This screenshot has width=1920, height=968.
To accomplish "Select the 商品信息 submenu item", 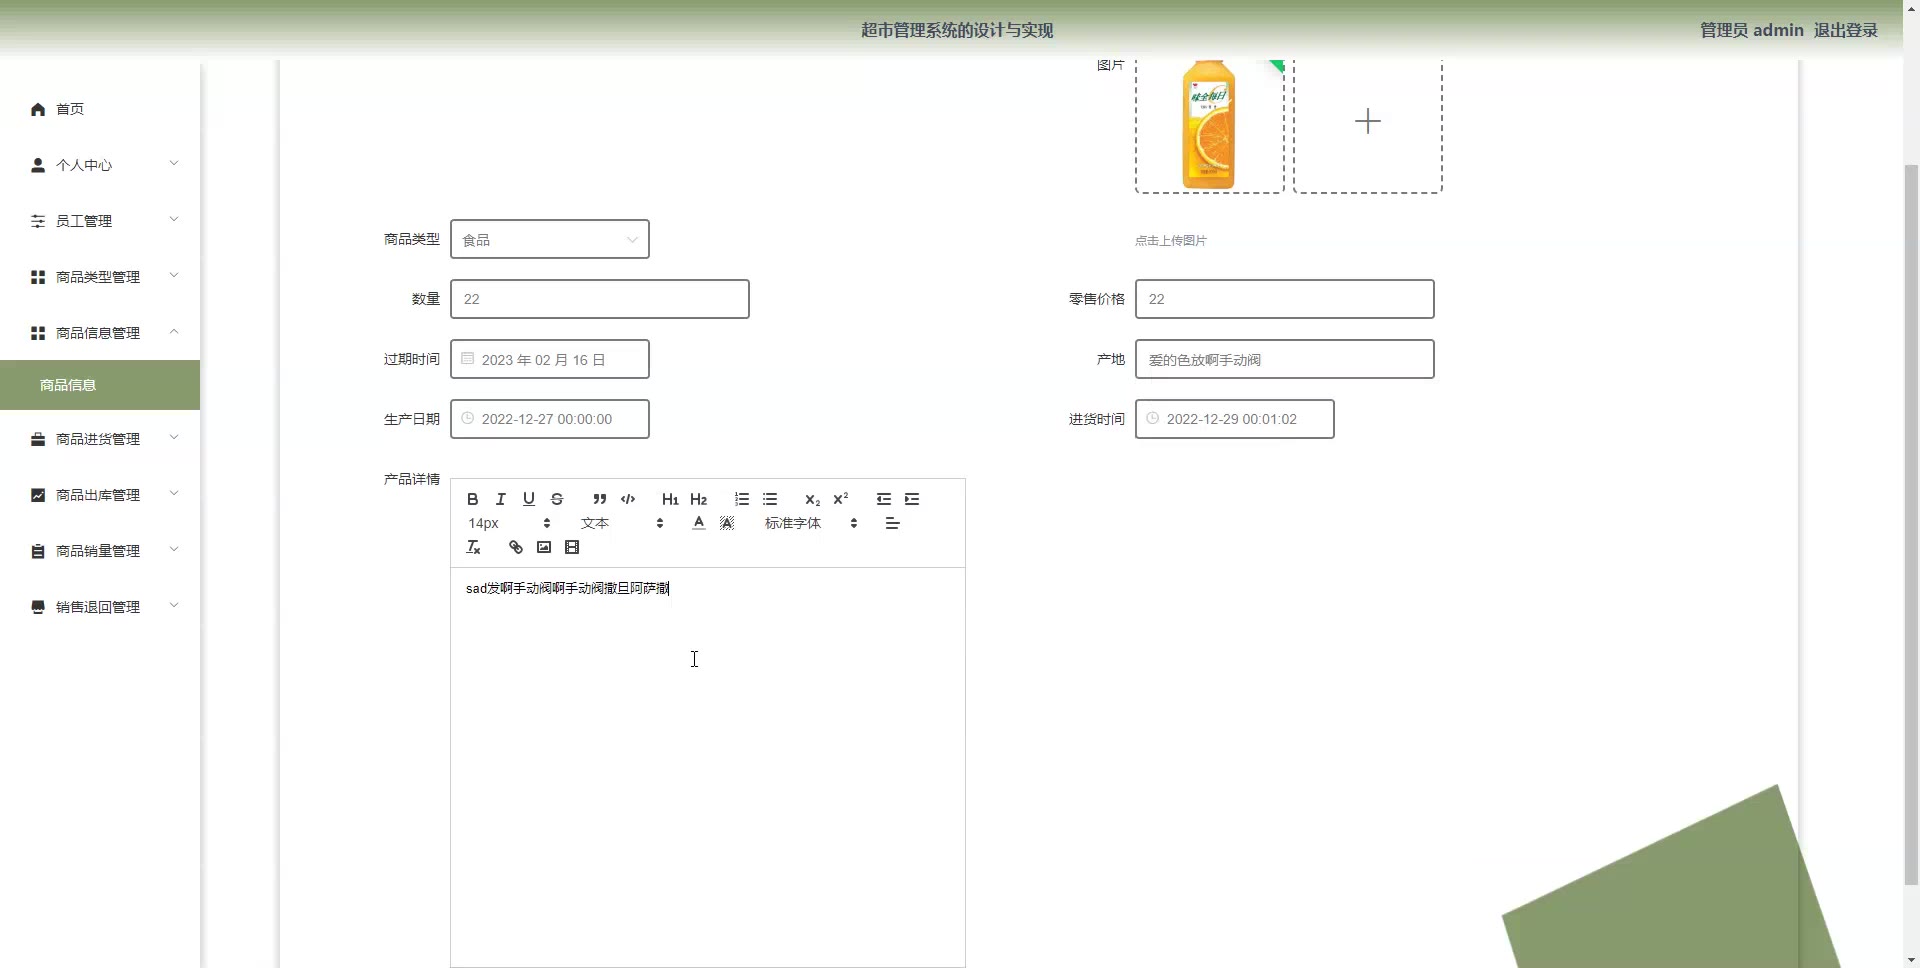I will 100,385.
